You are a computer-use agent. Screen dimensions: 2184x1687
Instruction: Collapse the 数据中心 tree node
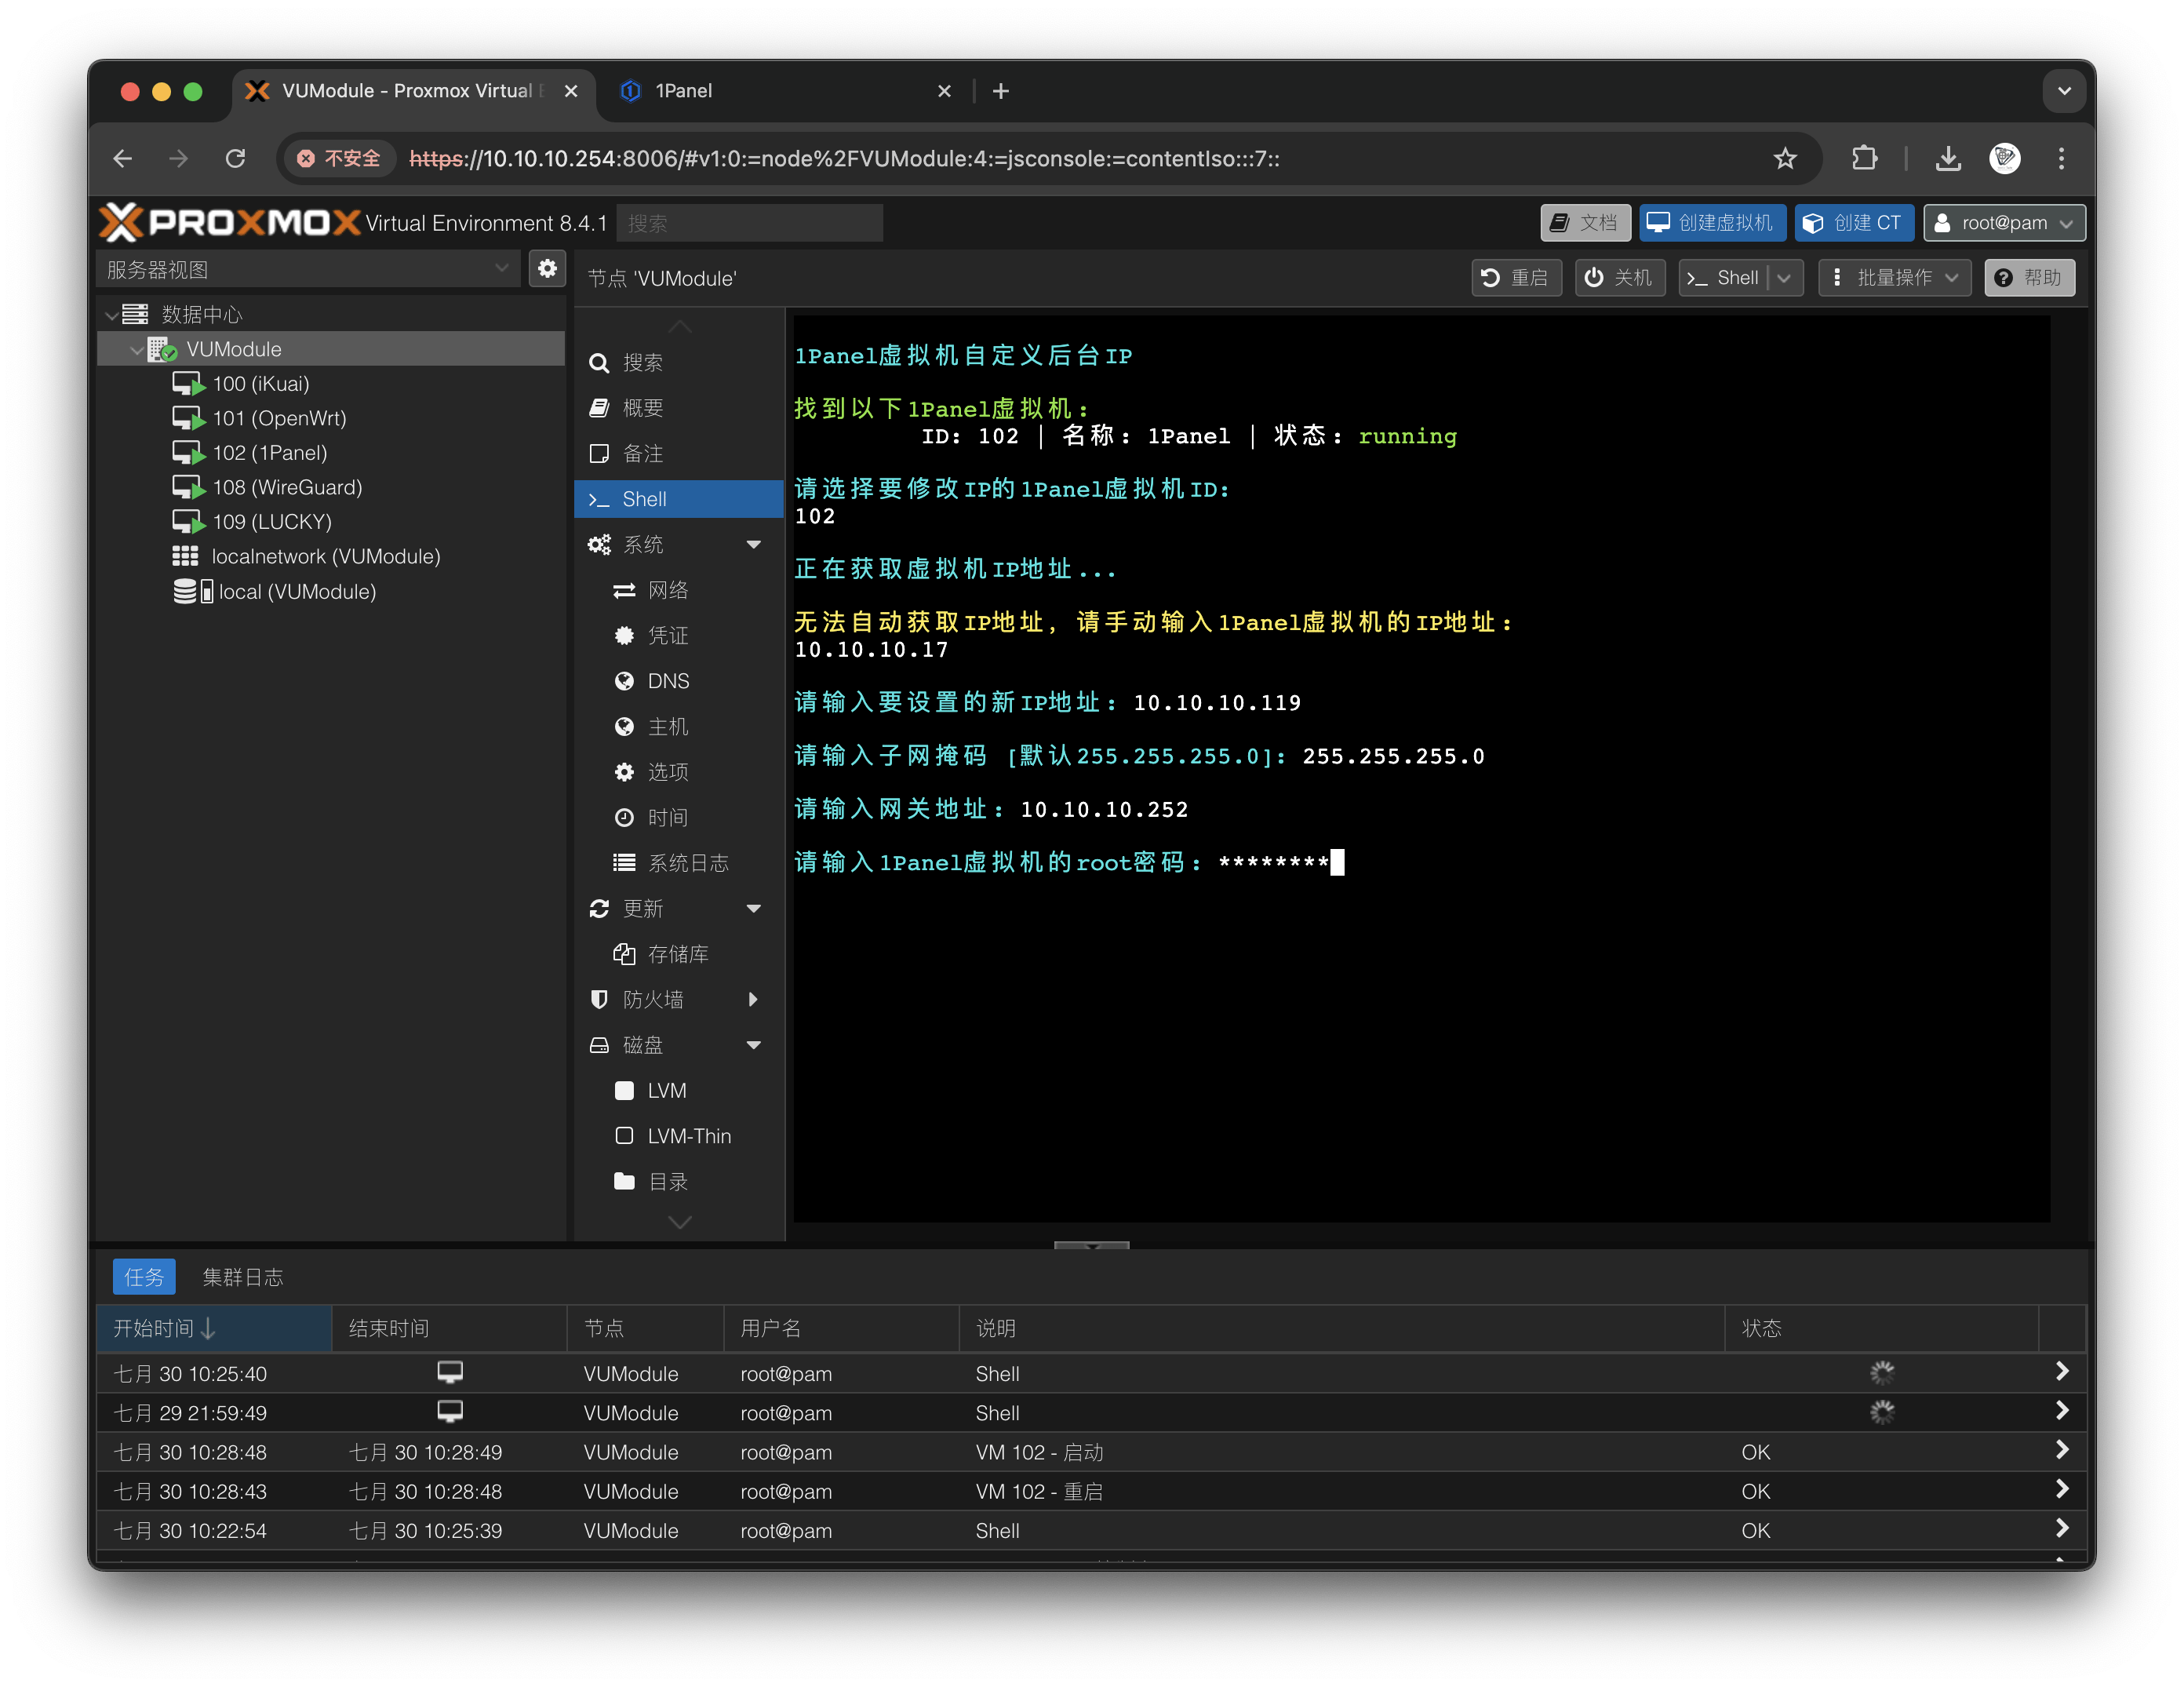(x=112, y=315)
